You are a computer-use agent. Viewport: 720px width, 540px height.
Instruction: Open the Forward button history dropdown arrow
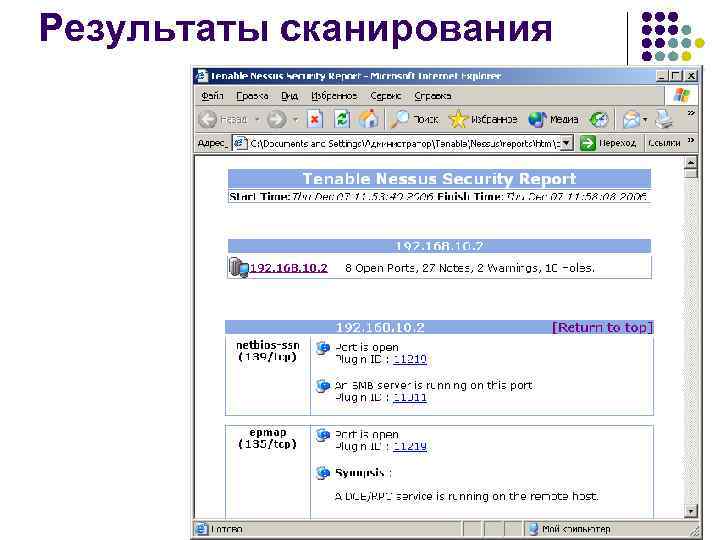296,119
